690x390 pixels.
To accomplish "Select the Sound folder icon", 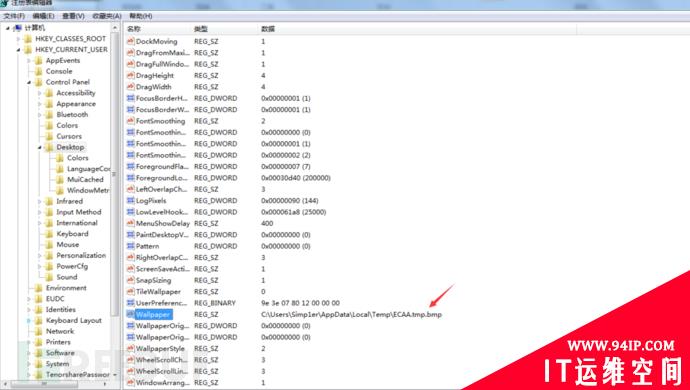I will point(49,277).
